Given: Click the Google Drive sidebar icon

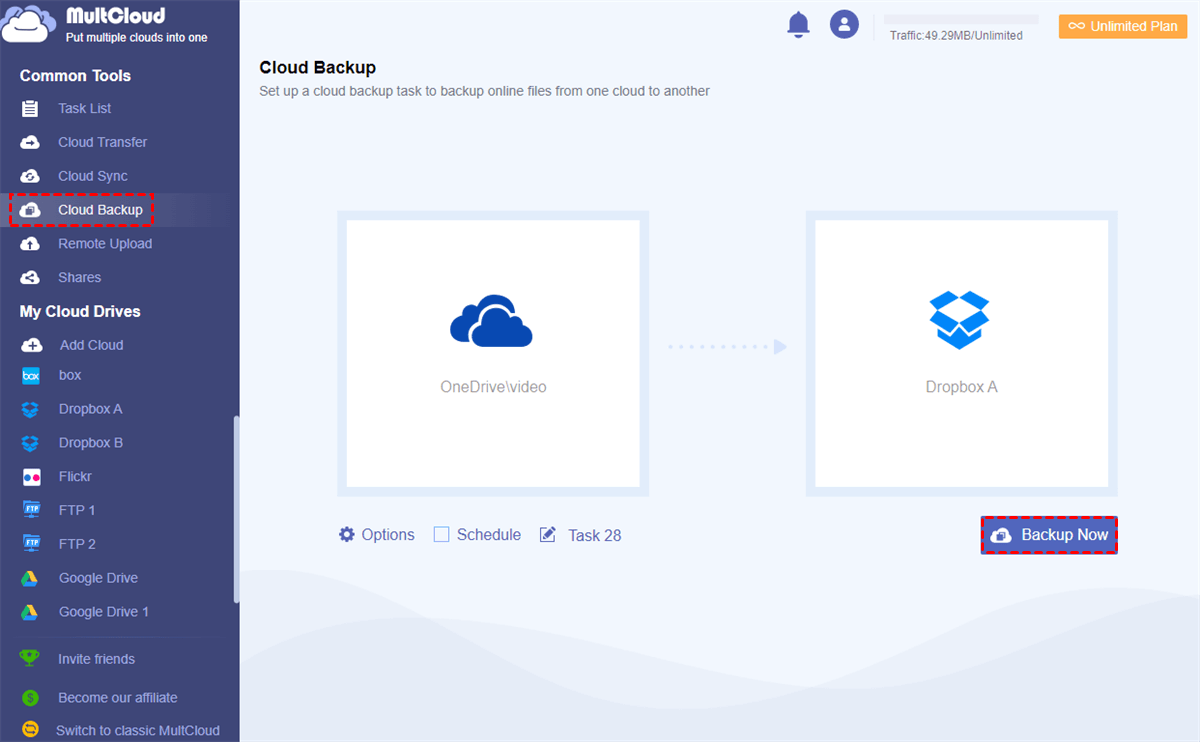Looking at the screenshot, I should point(31,578).
